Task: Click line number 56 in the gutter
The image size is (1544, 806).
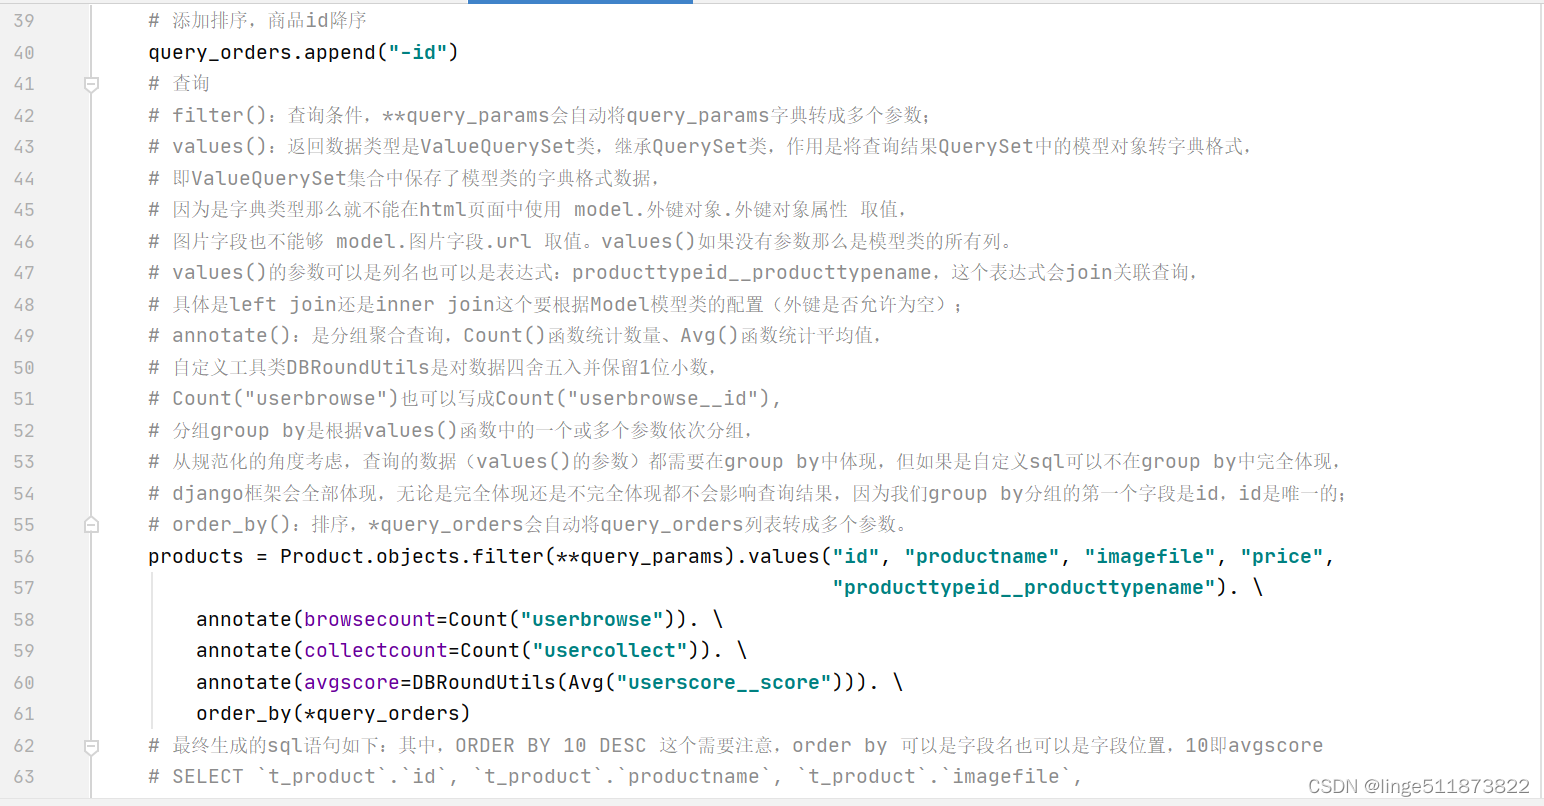Action: pyautogui.click(x=24, y=556)
